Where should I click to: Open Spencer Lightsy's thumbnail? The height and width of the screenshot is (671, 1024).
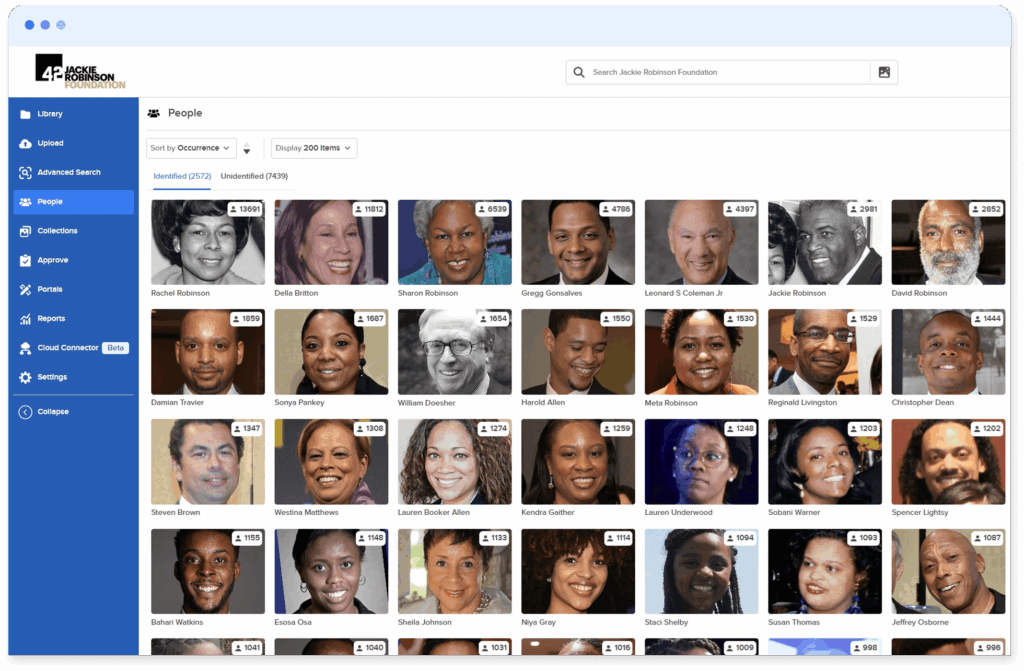[x=948, y=462]
